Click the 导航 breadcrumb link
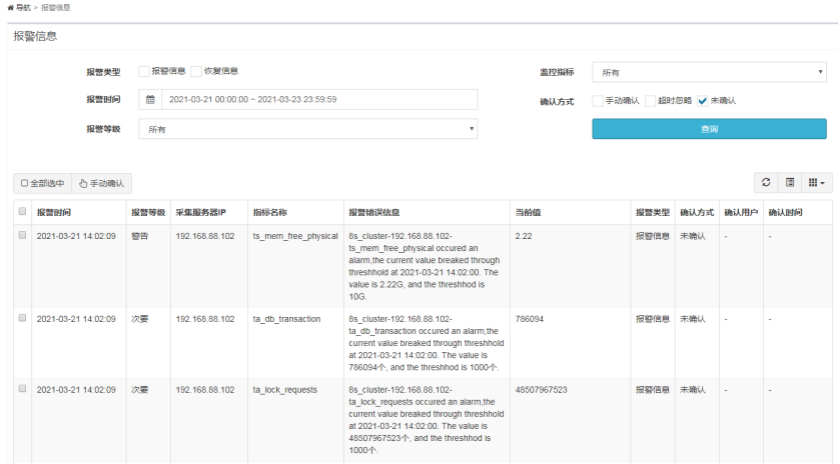The height and width of the screenshot is (464, 840). pyautogui.click(x=23, y=8)
